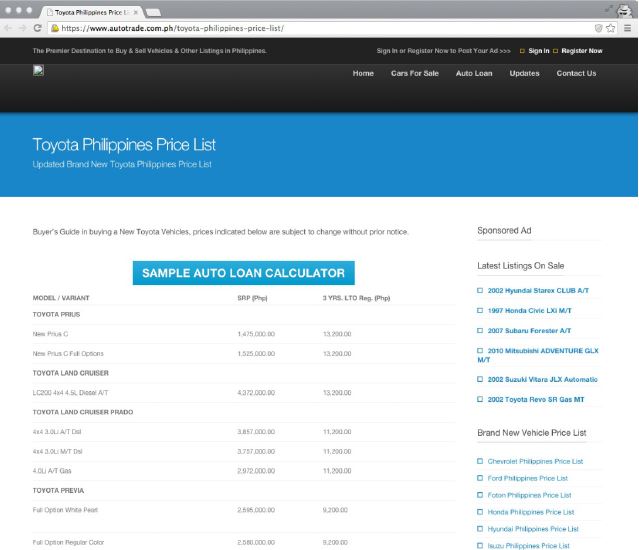Select the 4,372,000.00 price cell
Image resolution: width=639 pixels, height=550 pixels.
click(x=256, y=393)
